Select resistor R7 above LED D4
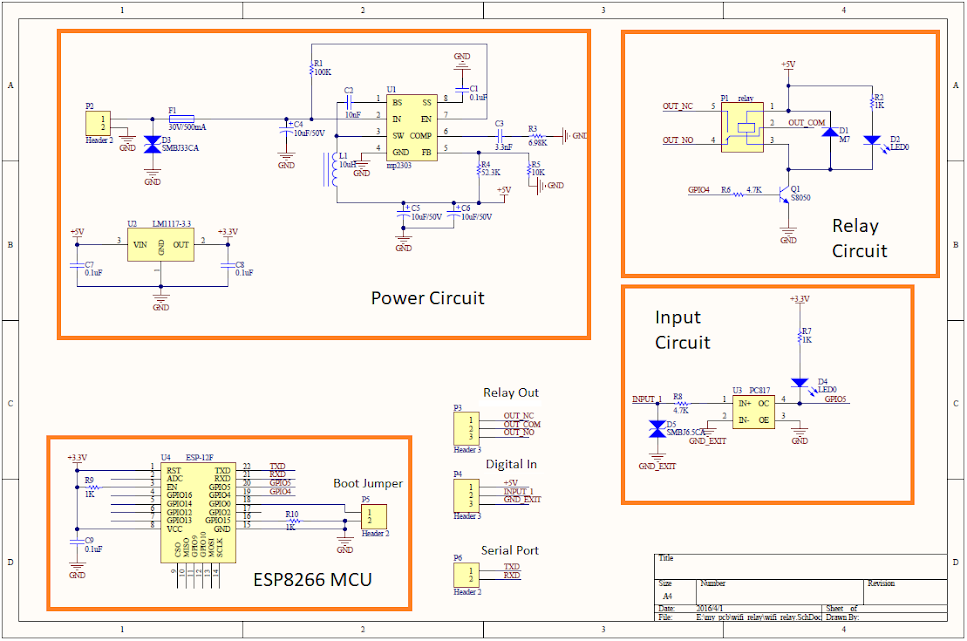The height and width of the screenshot is (641, 967). 799,338
